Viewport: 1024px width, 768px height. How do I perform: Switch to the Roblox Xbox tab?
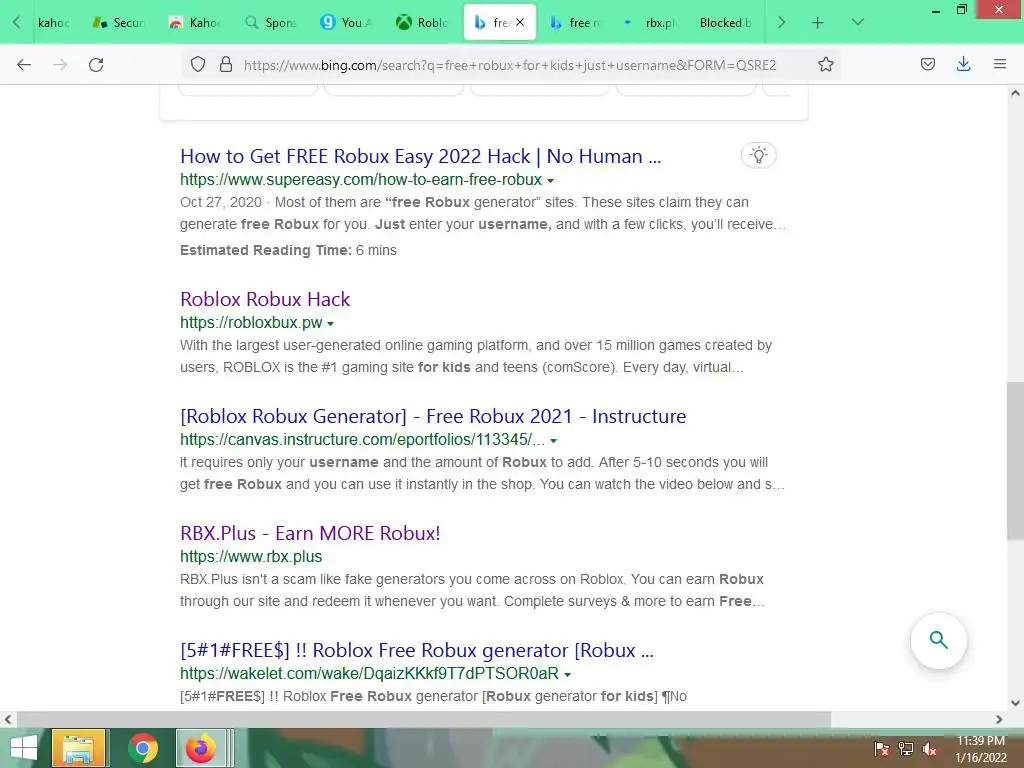tap(422, 23)
